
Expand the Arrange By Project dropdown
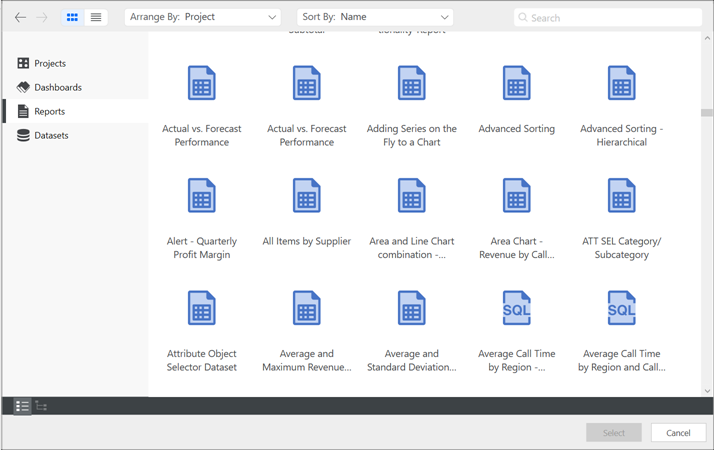pyautogui.click(x=203, y=17)
